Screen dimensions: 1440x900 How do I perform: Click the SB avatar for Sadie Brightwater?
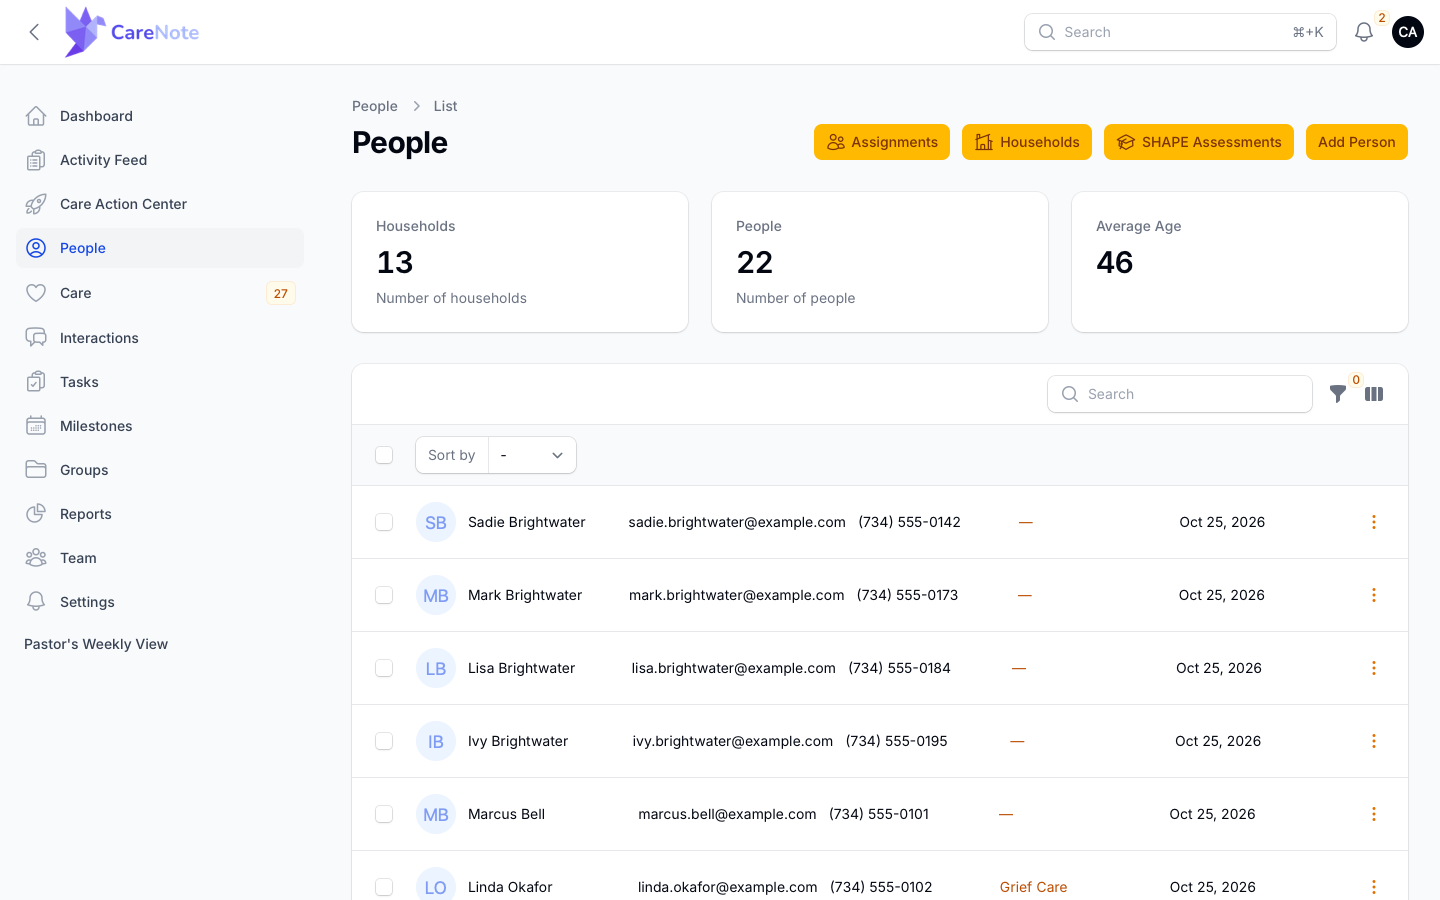[436, 522]
